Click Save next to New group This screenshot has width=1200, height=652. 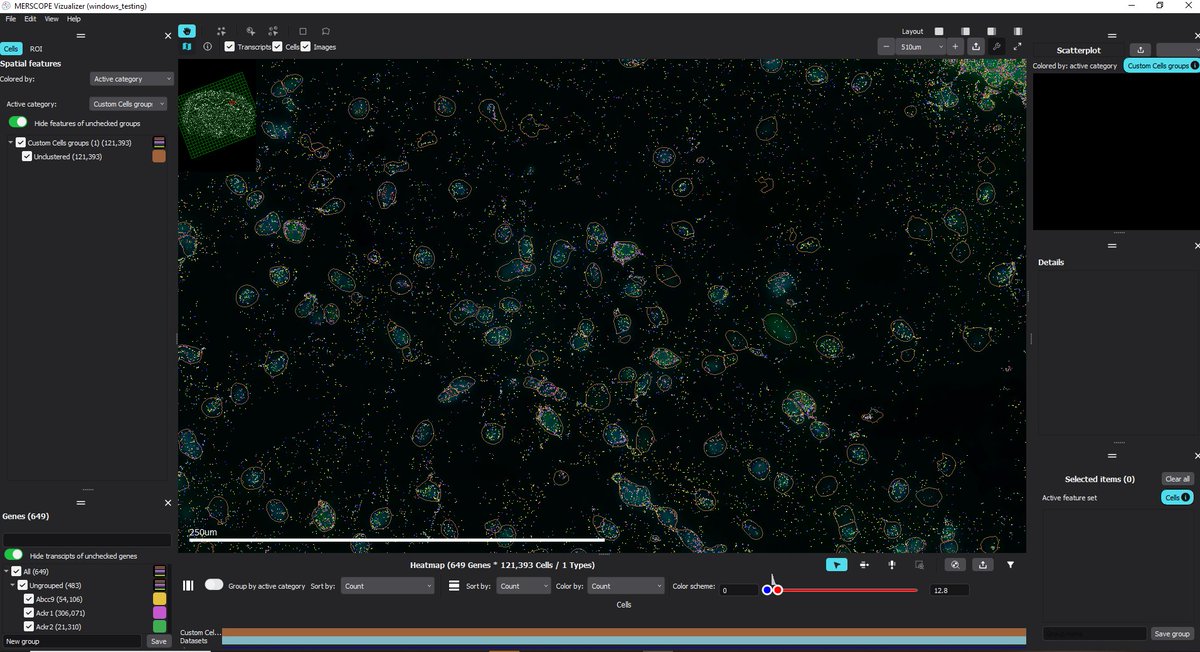pyautogui.click(x=158, y=641)
